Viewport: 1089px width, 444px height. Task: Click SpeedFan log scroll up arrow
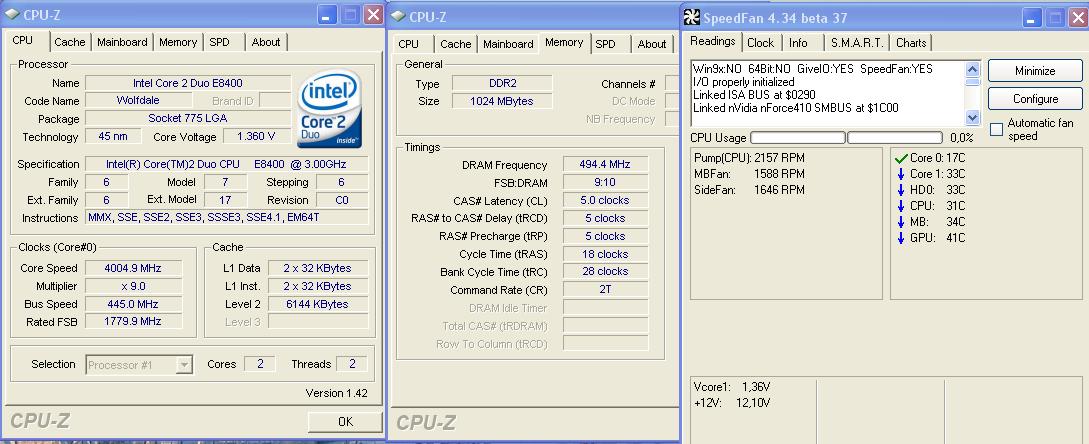click(x=972, y=69)
